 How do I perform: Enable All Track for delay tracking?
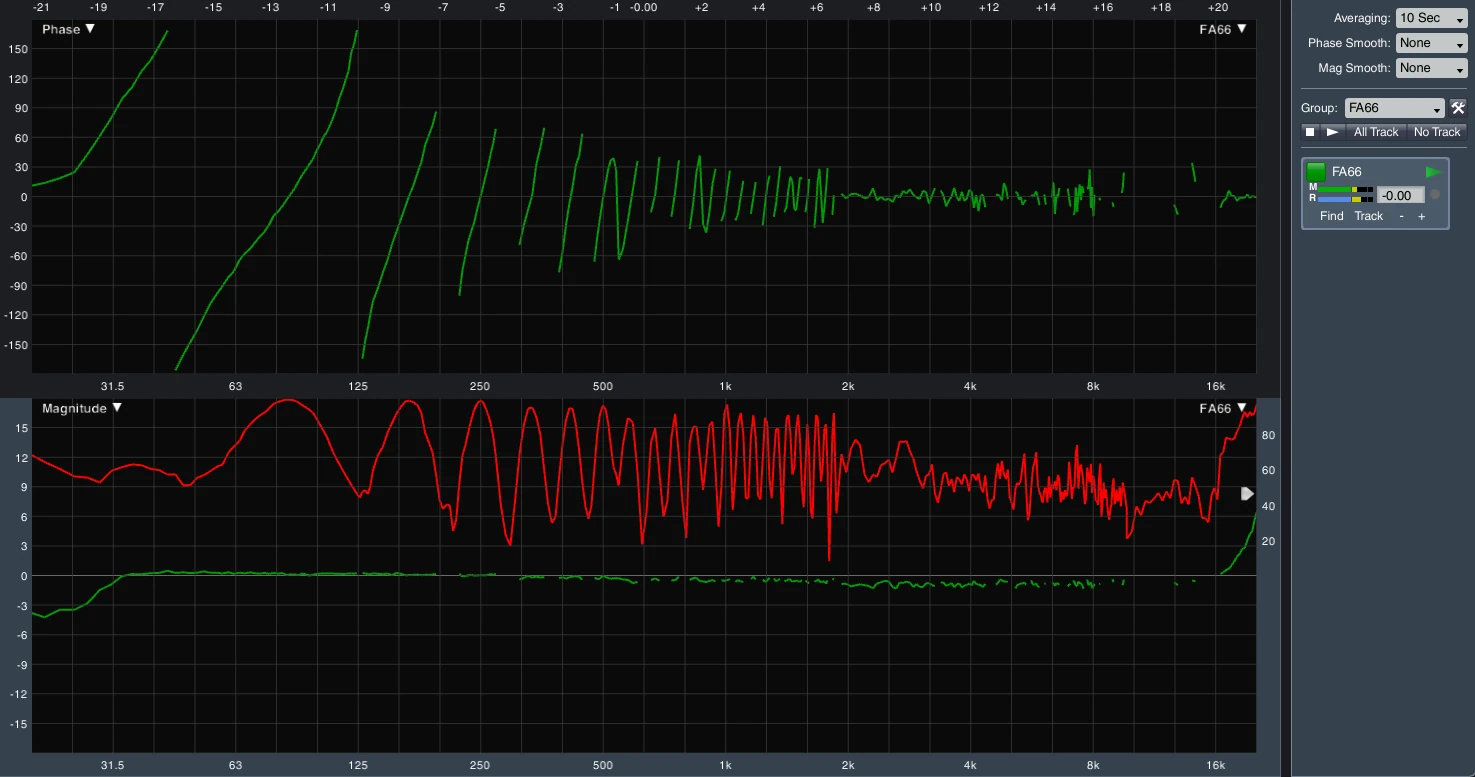pyautogui.click(x=1376, y=132)
